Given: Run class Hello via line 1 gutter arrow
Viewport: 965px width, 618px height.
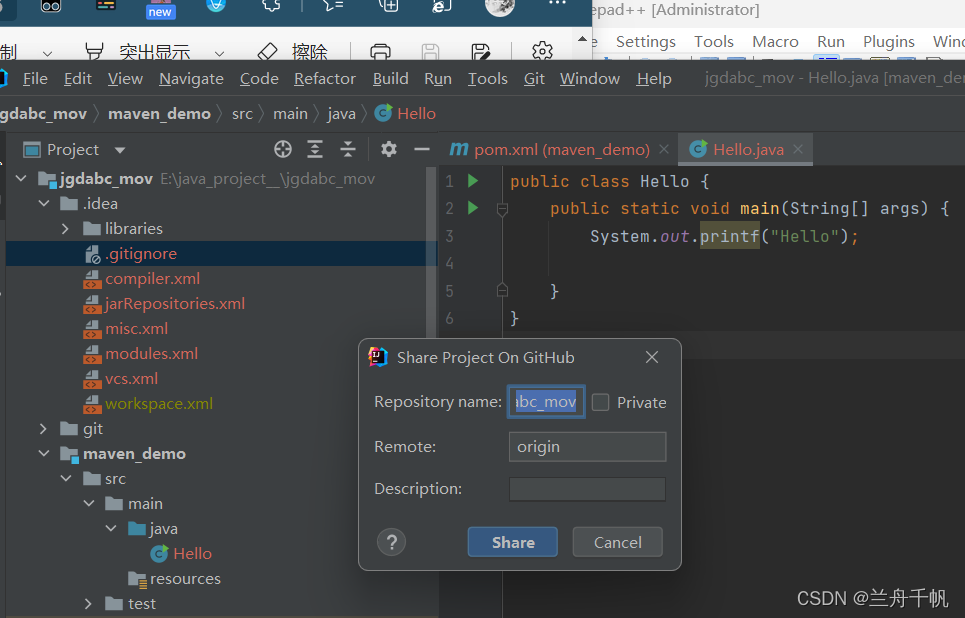Looking at the screenshot, I should tap(473, 180).
